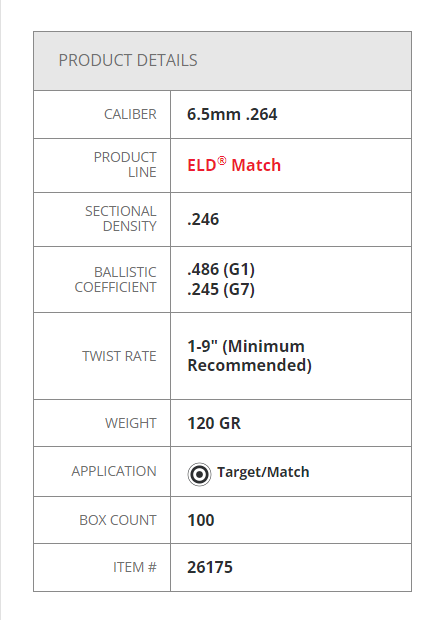Click the Caliber label

(130, 114)
